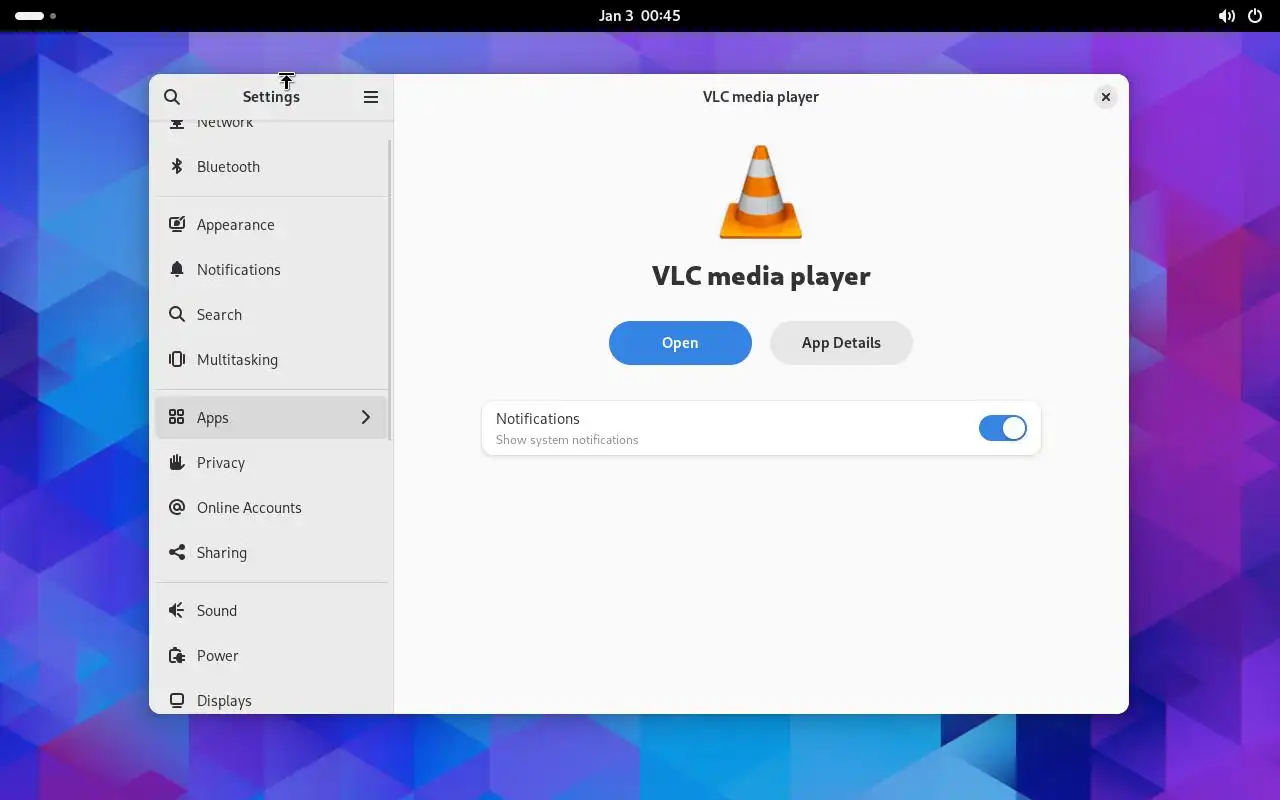Click the Power icon in sidebar
Screen dimensions: 1280x800
coord(177,655)
